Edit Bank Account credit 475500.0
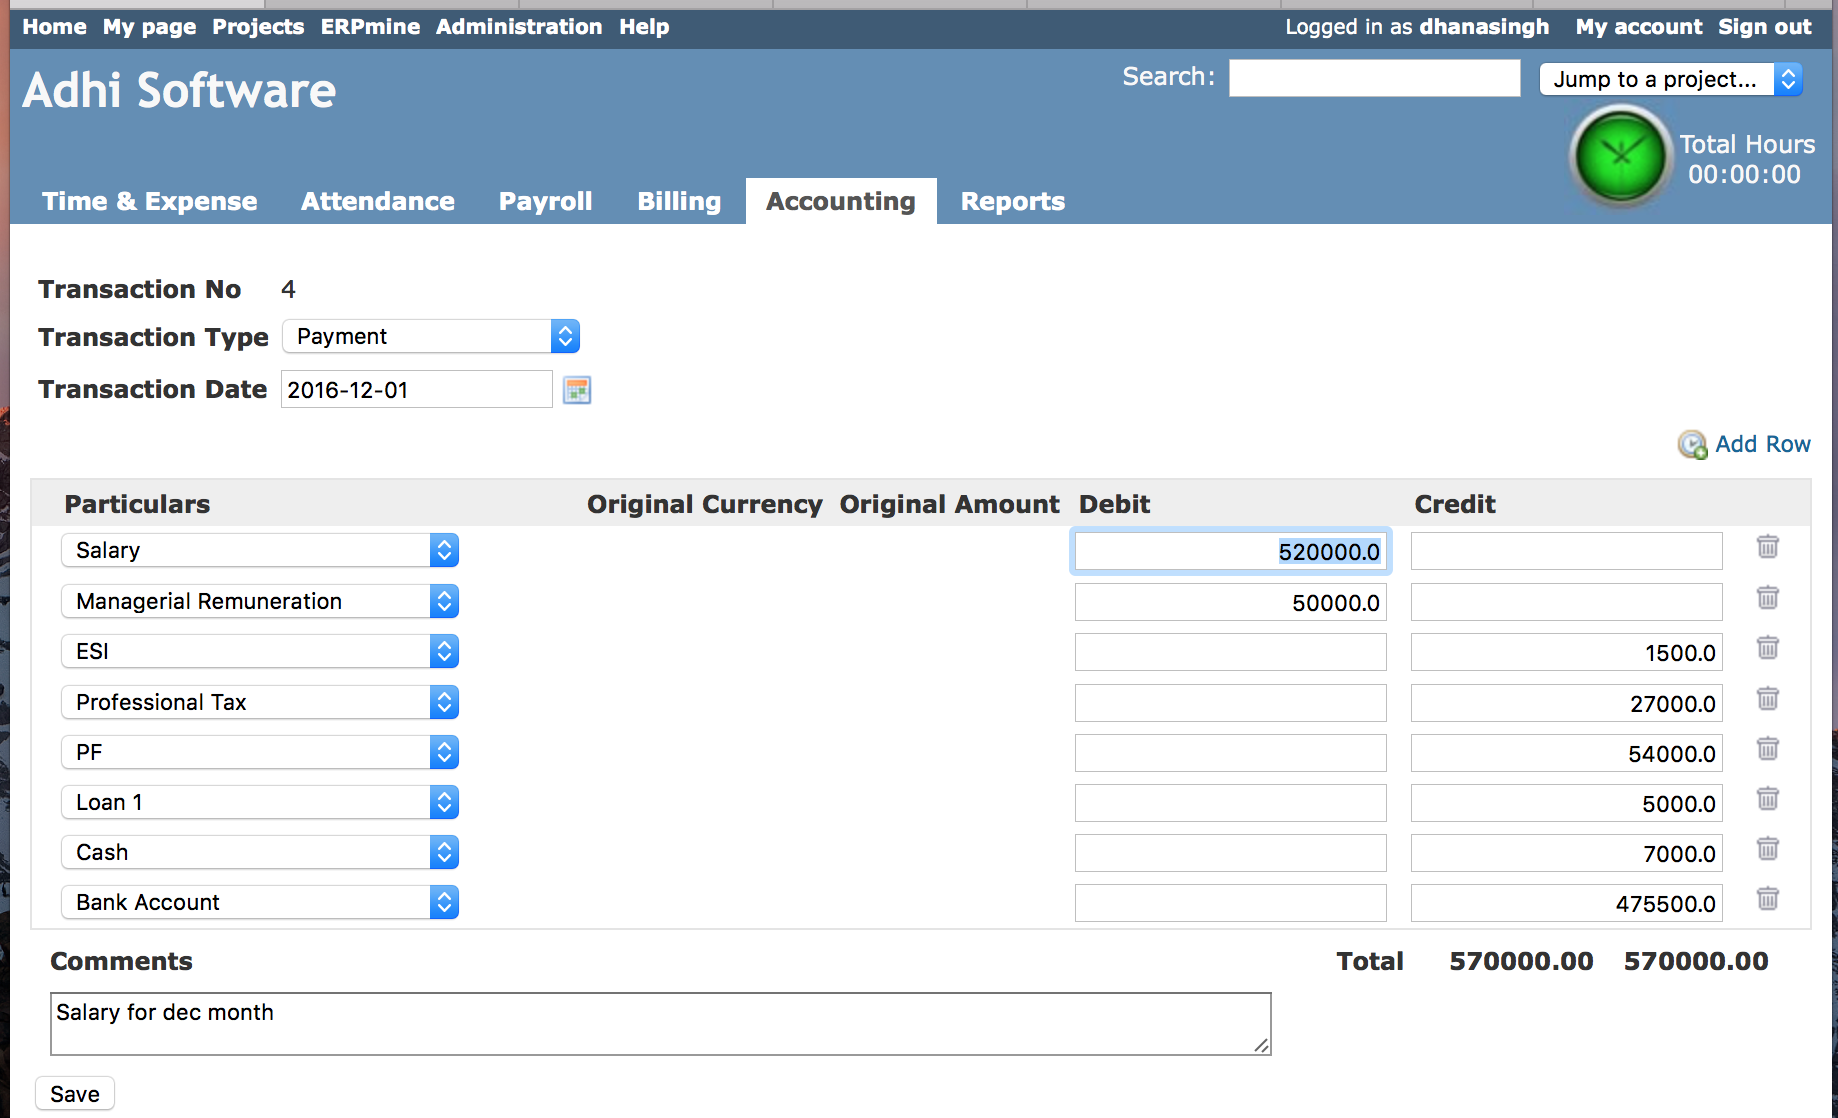Image resolution: width=1838 pixels, height=1118 pixels. (x=1567, y=903)
